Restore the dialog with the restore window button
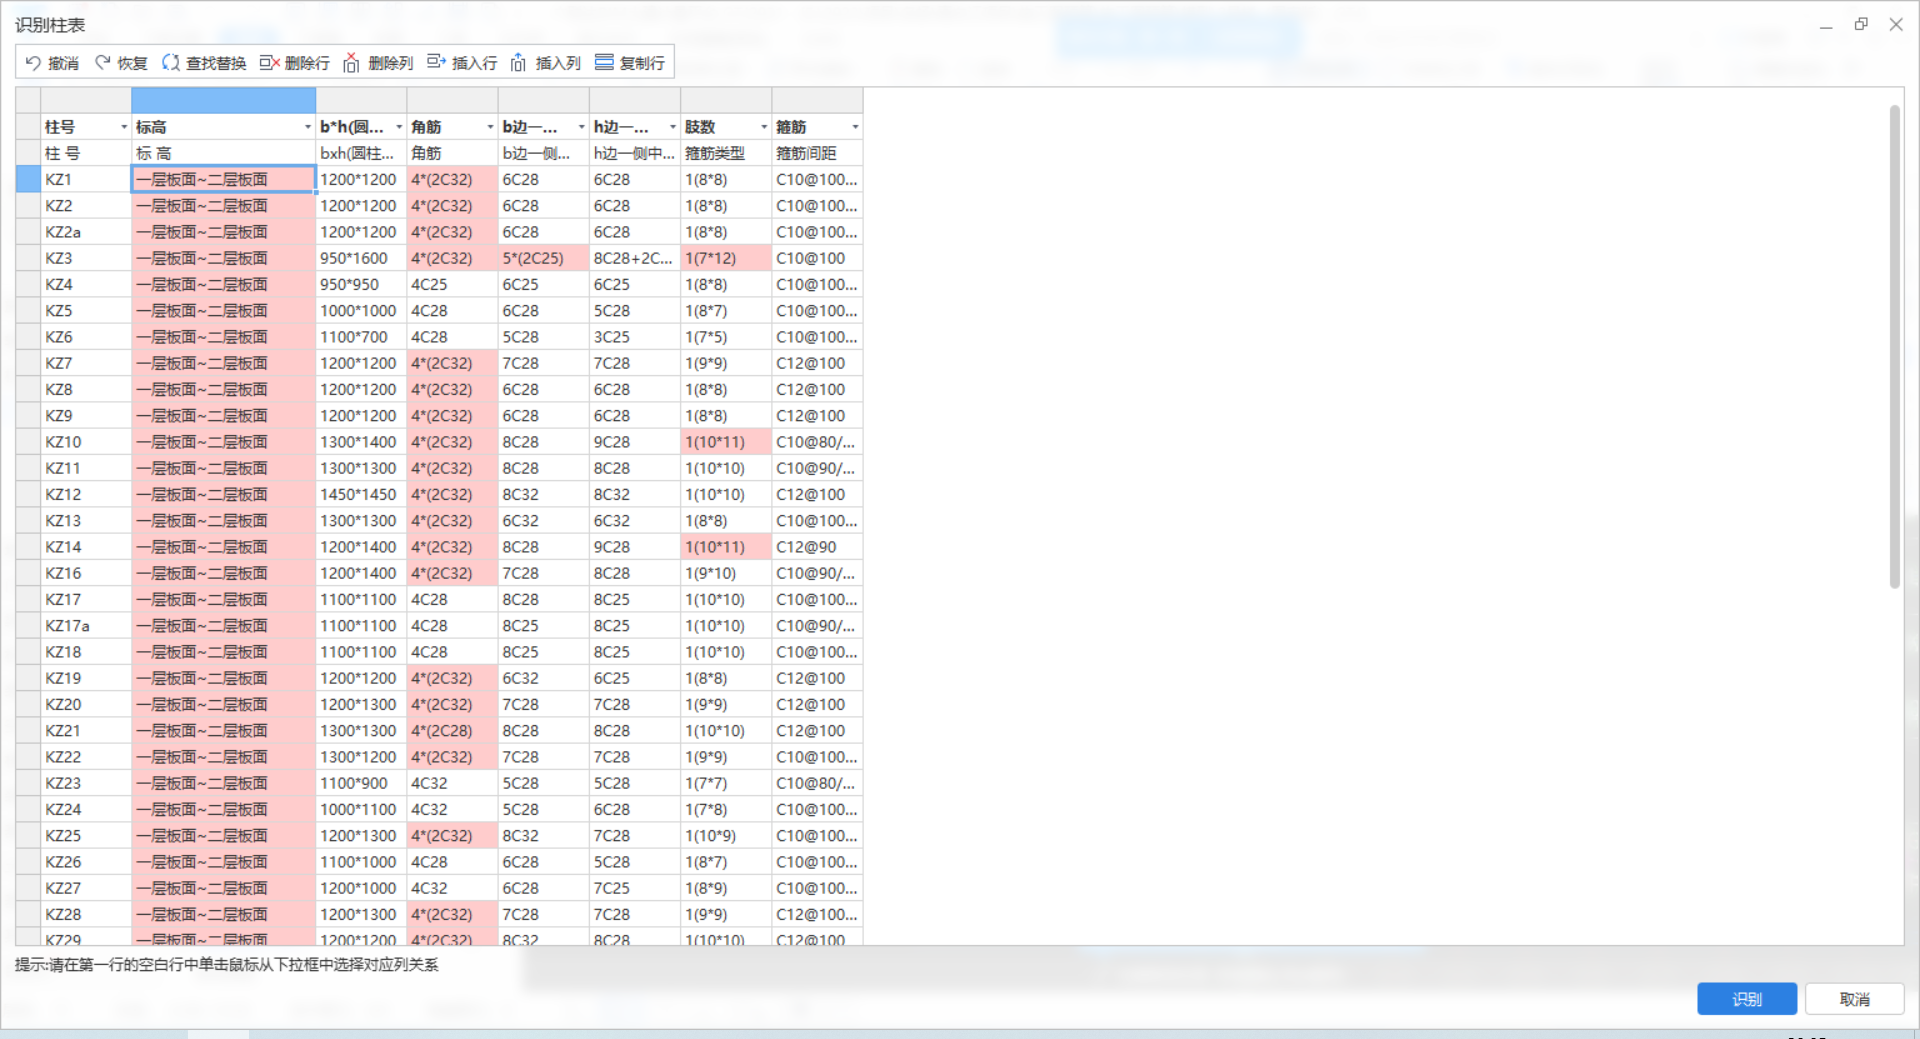 pyautogui.click(x=1861, y=24)
